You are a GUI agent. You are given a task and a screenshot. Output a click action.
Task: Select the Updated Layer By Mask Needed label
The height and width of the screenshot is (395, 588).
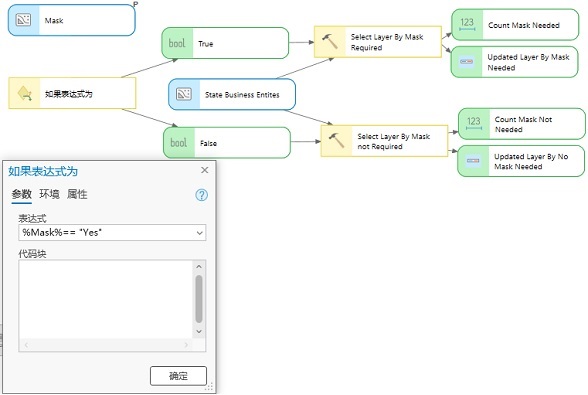(x=528, y=62)
